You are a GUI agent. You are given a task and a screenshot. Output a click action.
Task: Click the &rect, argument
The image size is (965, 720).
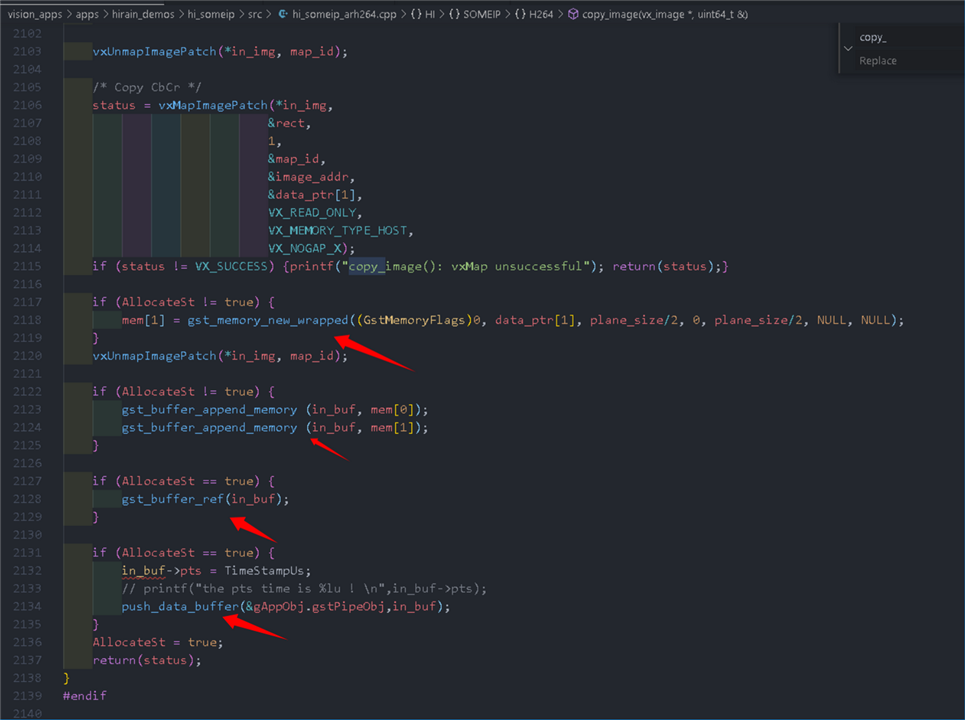tap(289, 122)
